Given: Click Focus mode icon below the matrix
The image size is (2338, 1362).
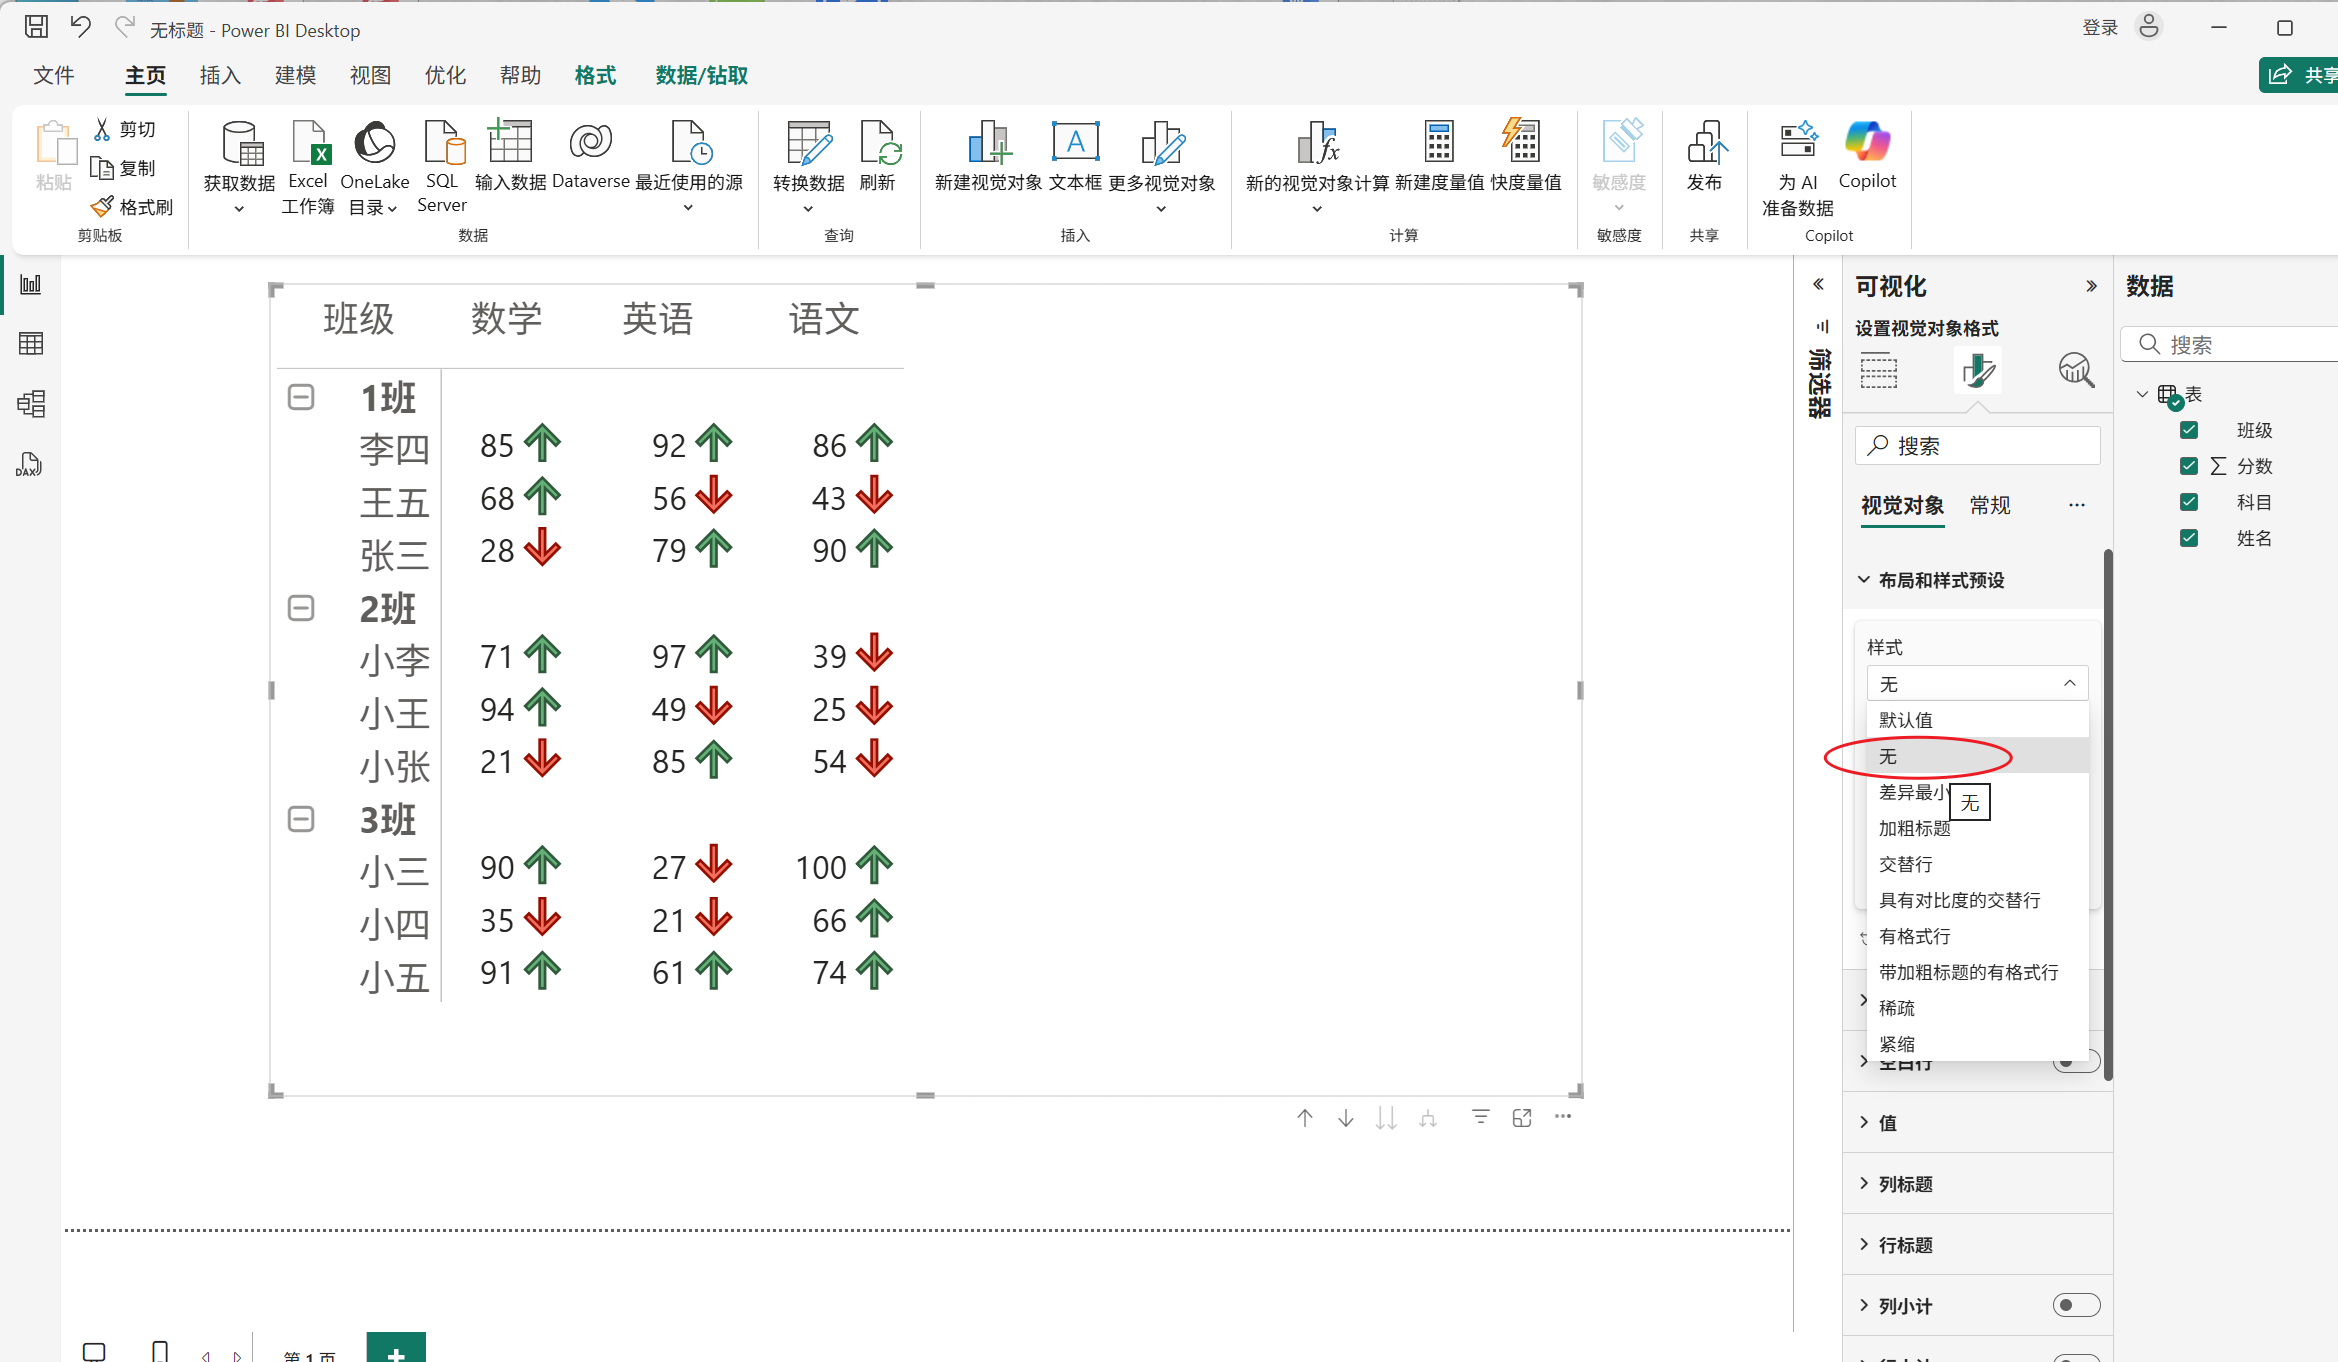Looking at the screenshot, I should point(1522,1118).
